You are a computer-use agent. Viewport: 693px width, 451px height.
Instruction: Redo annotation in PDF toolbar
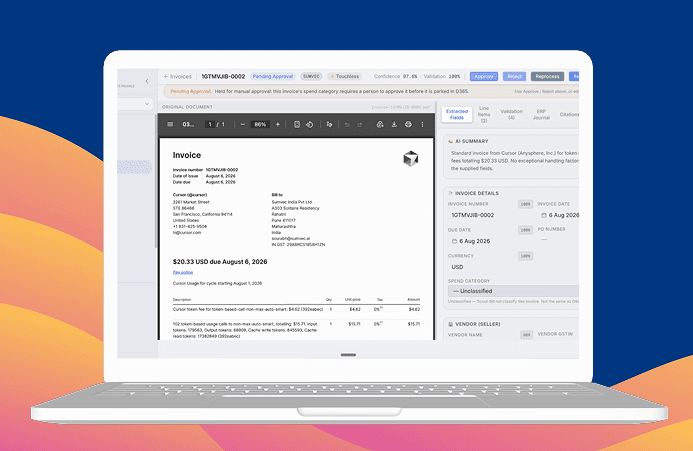(x=360, y=125)
